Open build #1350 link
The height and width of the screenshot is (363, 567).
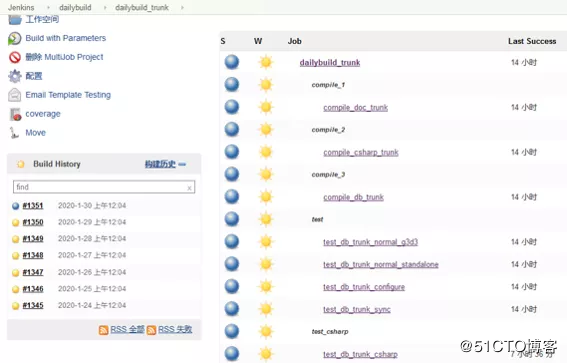(33, 222)
